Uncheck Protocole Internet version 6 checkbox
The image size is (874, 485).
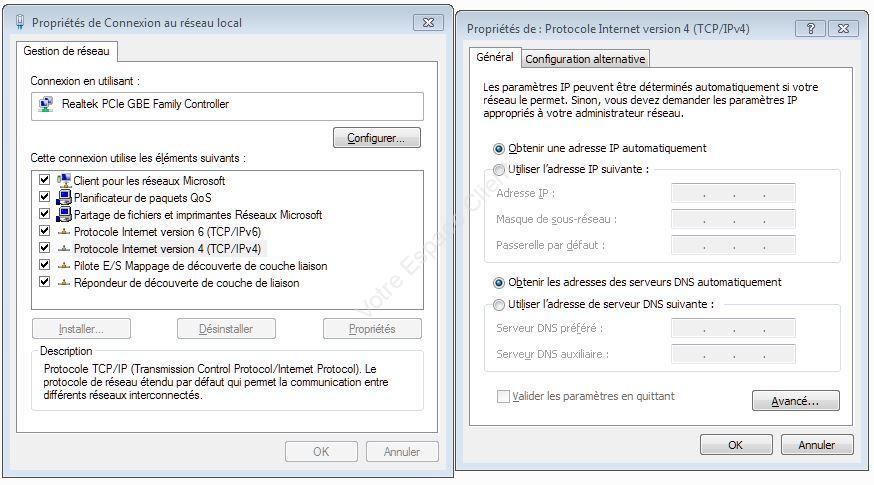click(x=44, y=232)
